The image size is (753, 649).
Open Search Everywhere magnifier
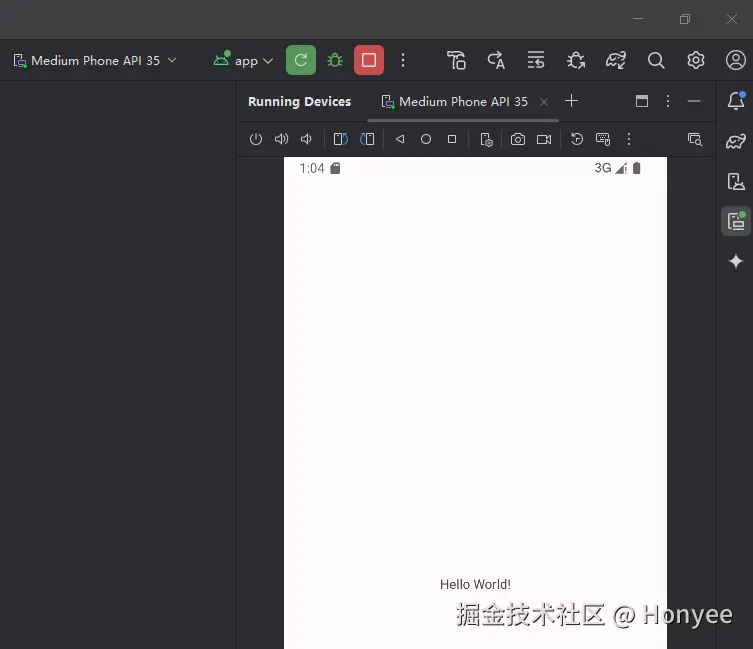656,61
